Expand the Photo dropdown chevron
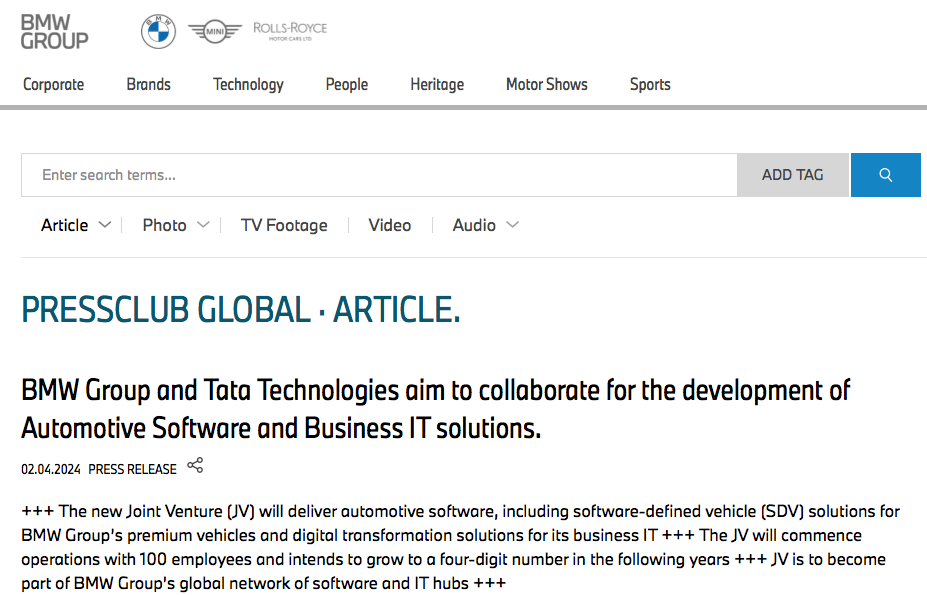 click(x=203, y=225)
